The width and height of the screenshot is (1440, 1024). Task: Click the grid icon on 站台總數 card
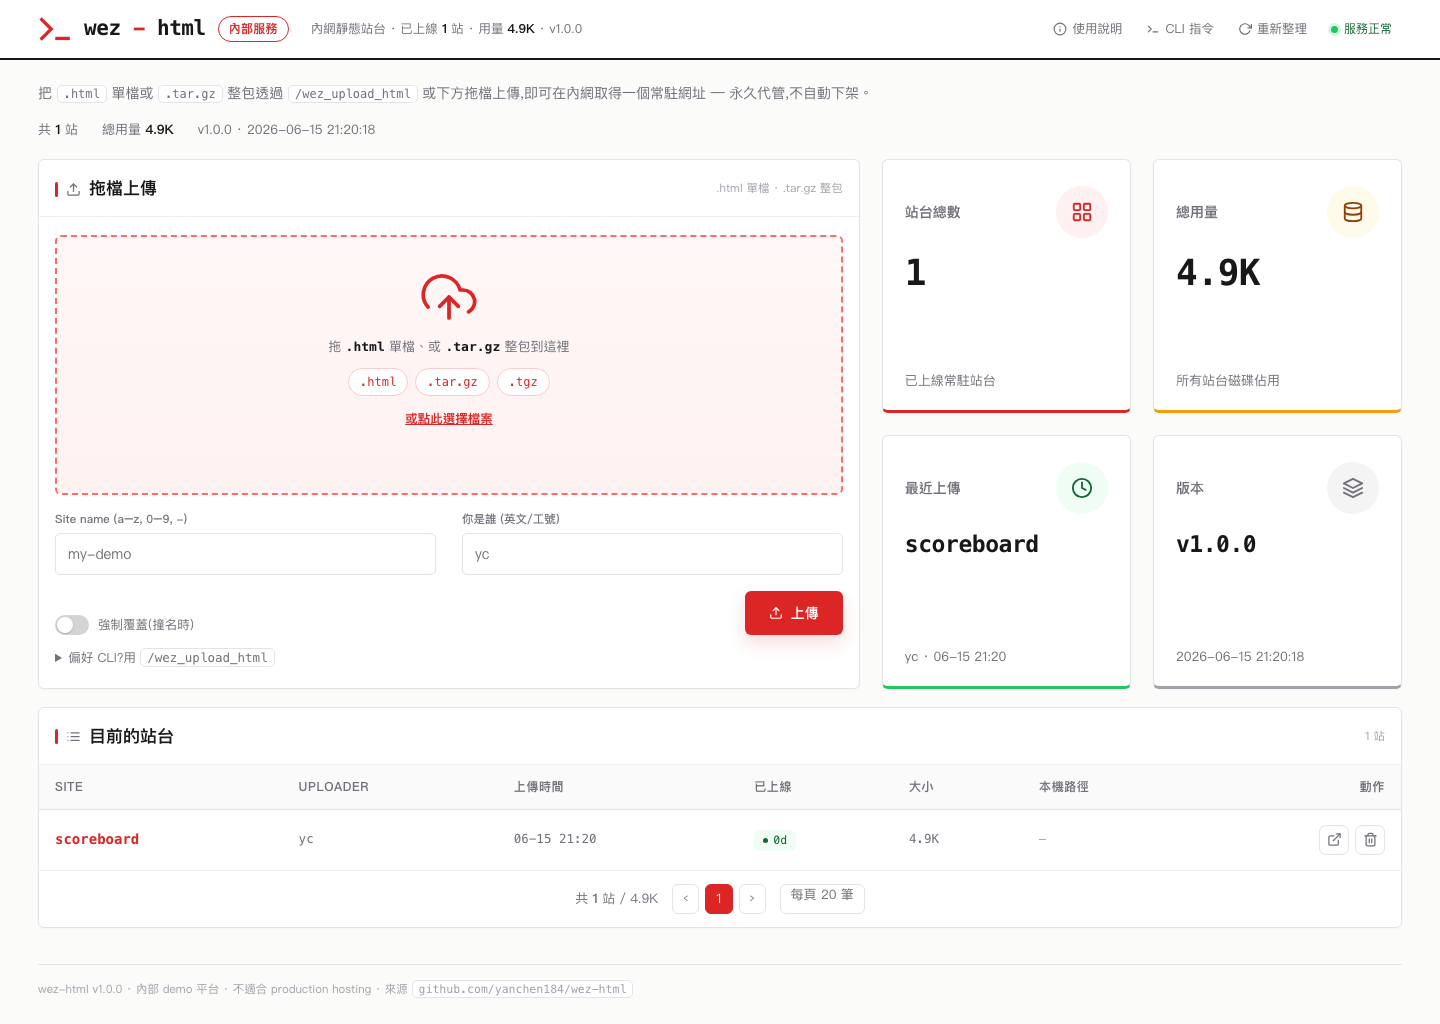(1082, 212)
